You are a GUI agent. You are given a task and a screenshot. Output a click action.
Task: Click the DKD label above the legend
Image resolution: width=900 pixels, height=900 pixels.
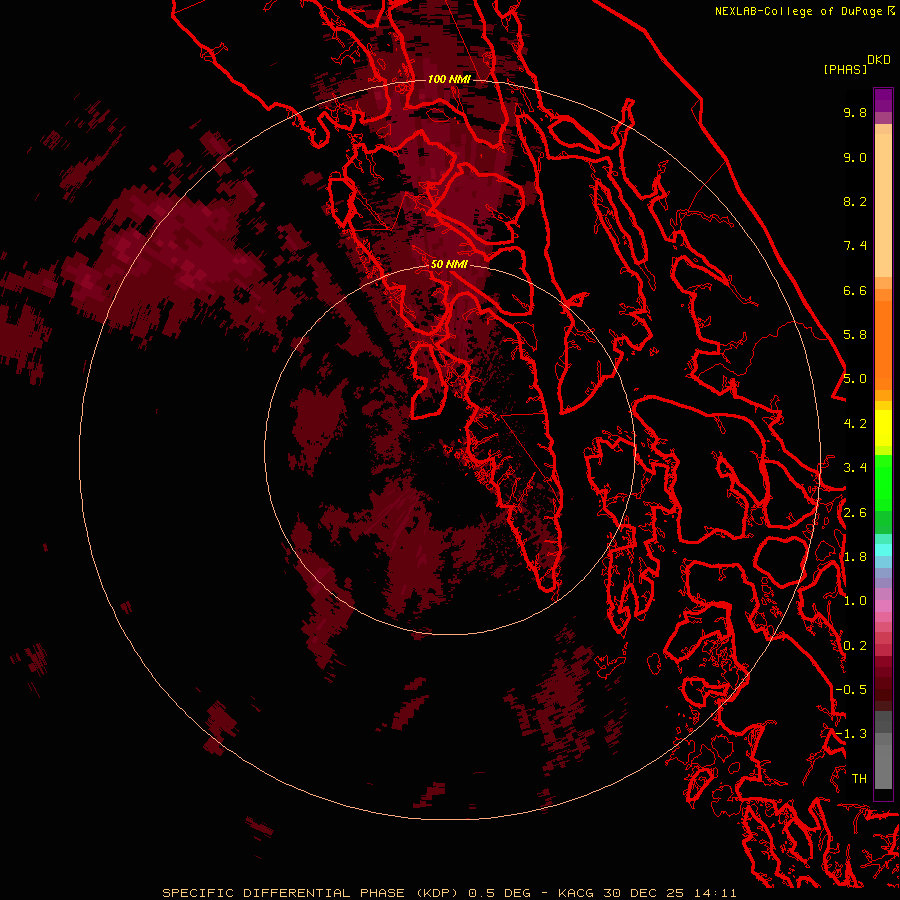(879, 60)
